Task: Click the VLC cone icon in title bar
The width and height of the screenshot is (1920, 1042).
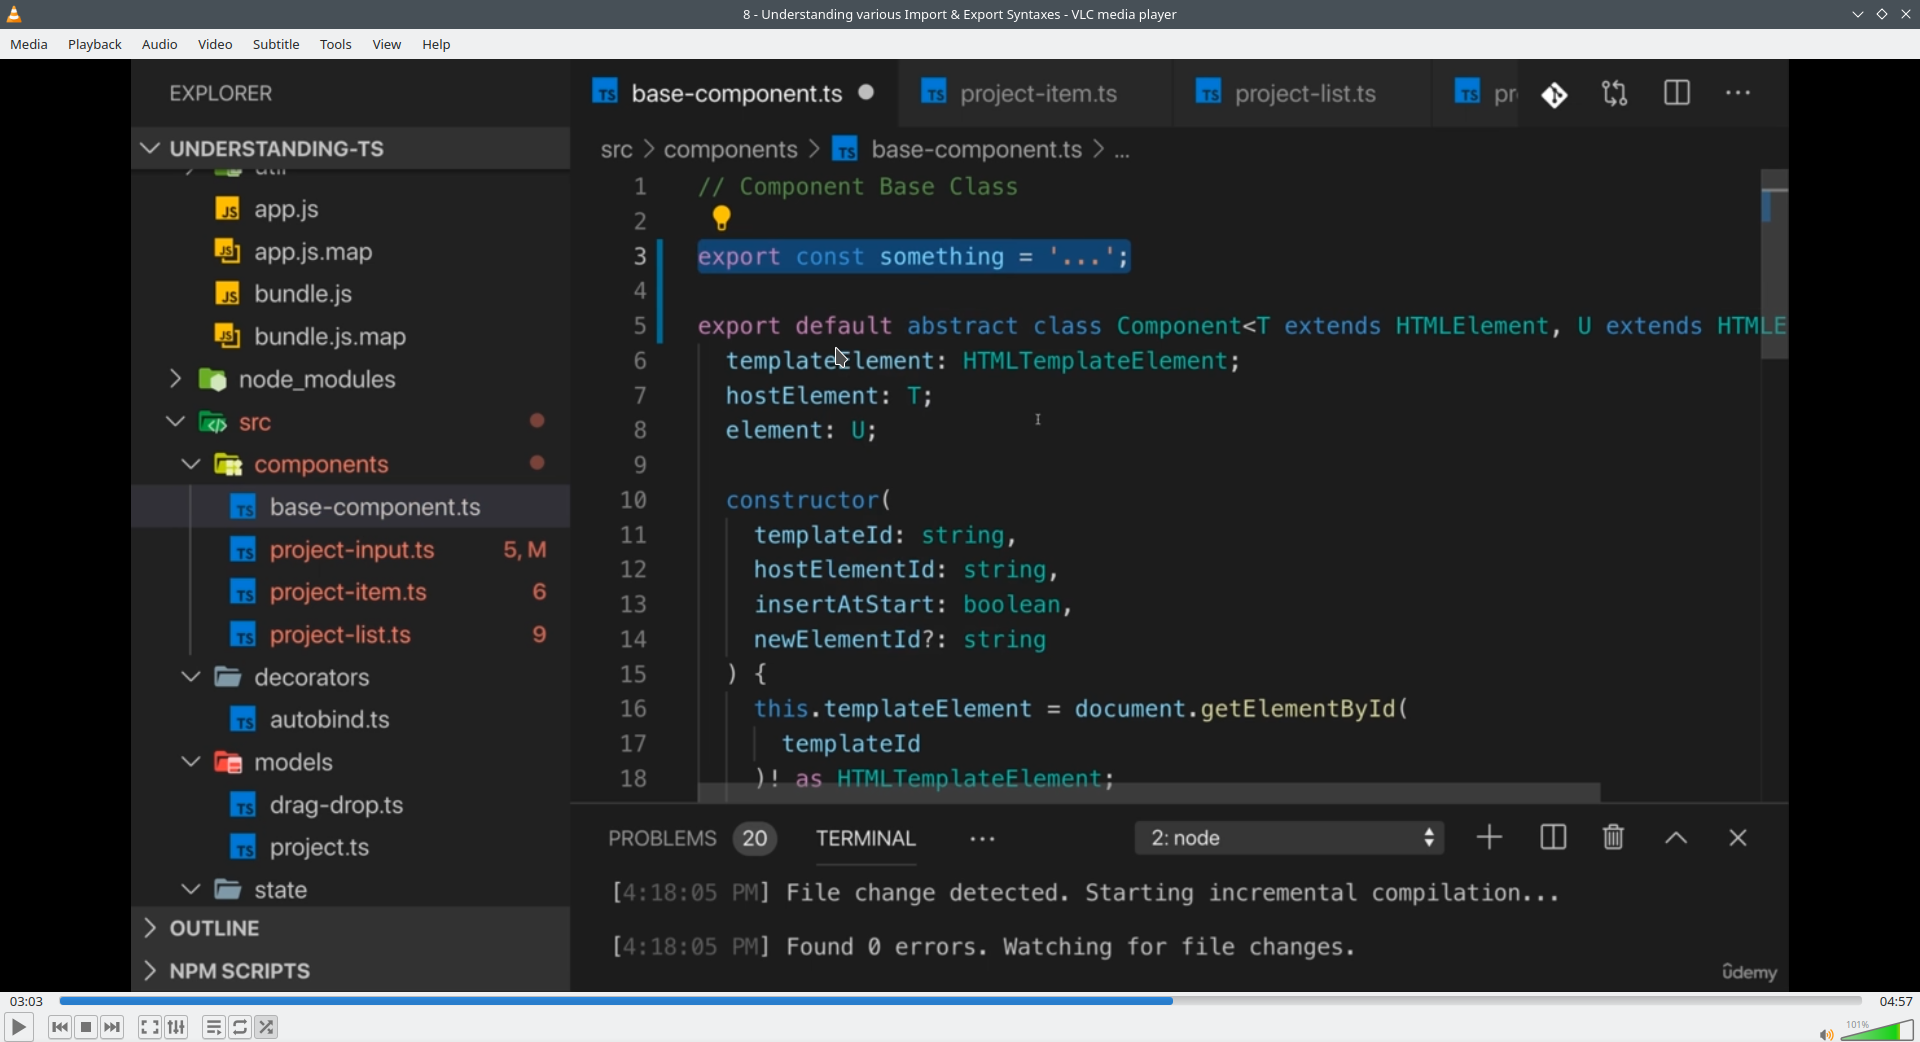Action: [14, 14]
